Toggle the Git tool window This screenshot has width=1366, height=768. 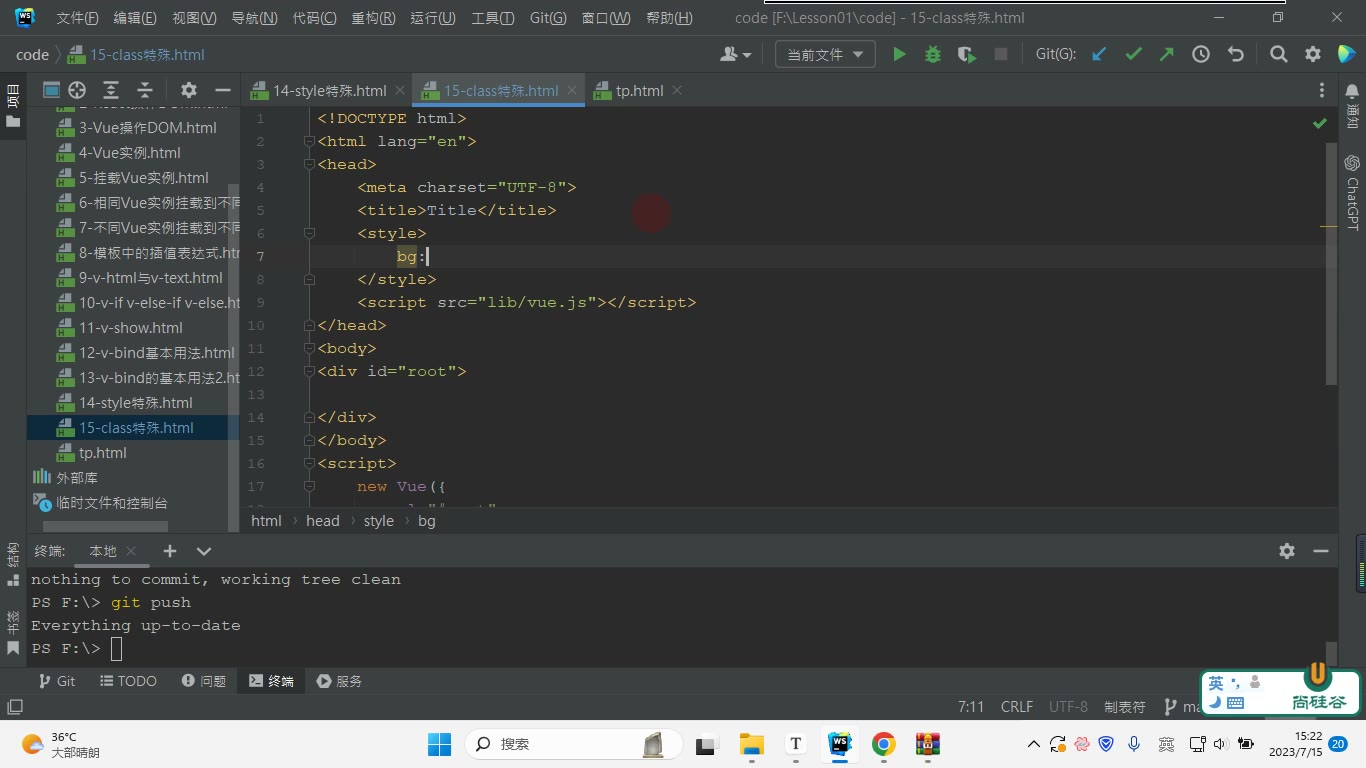click(57, 681)
